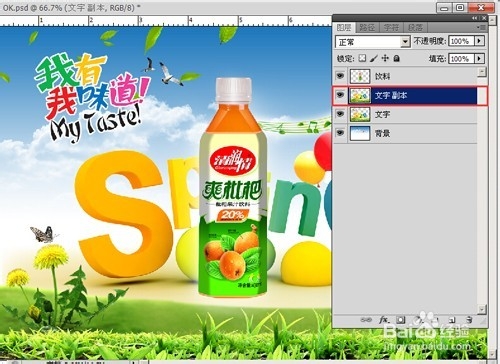
Task: Select the 饮料 layer thumbnail
Action: [x=360, y=76]
